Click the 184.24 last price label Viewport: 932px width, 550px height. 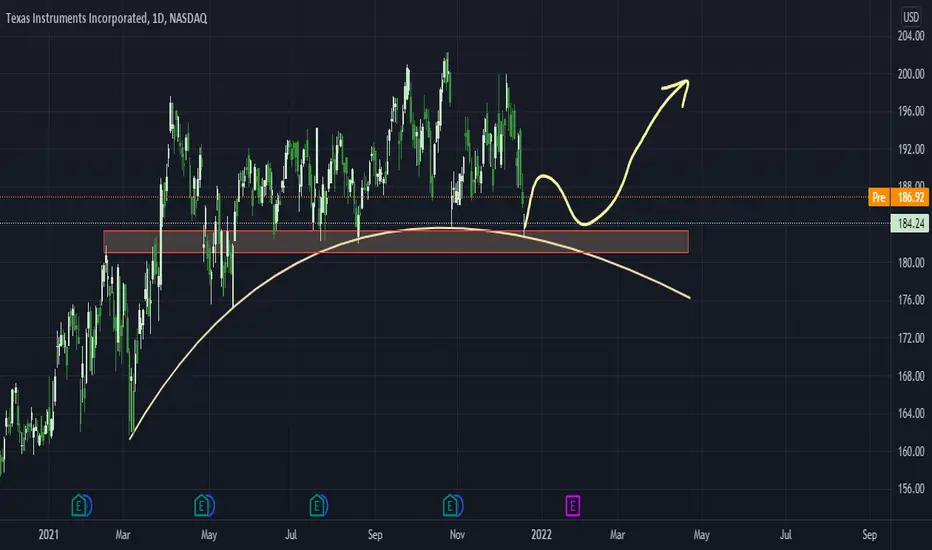[910, 224]
